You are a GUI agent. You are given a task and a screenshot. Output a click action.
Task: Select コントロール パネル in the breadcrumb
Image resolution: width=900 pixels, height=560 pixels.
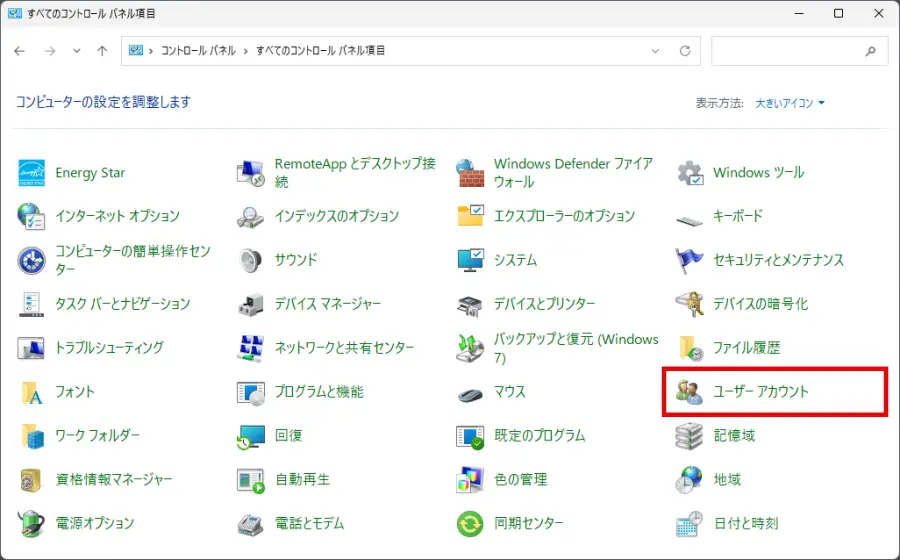click(x=198, y=51)
